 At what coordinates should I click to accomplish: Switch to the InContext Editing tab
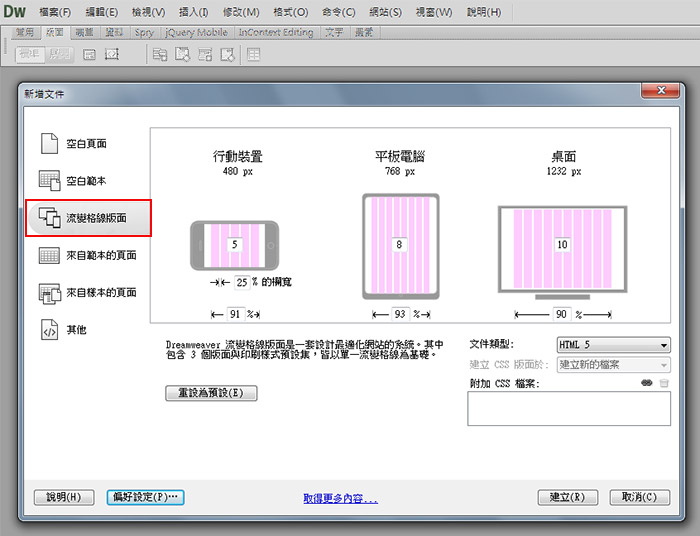[x=276, y=32]
